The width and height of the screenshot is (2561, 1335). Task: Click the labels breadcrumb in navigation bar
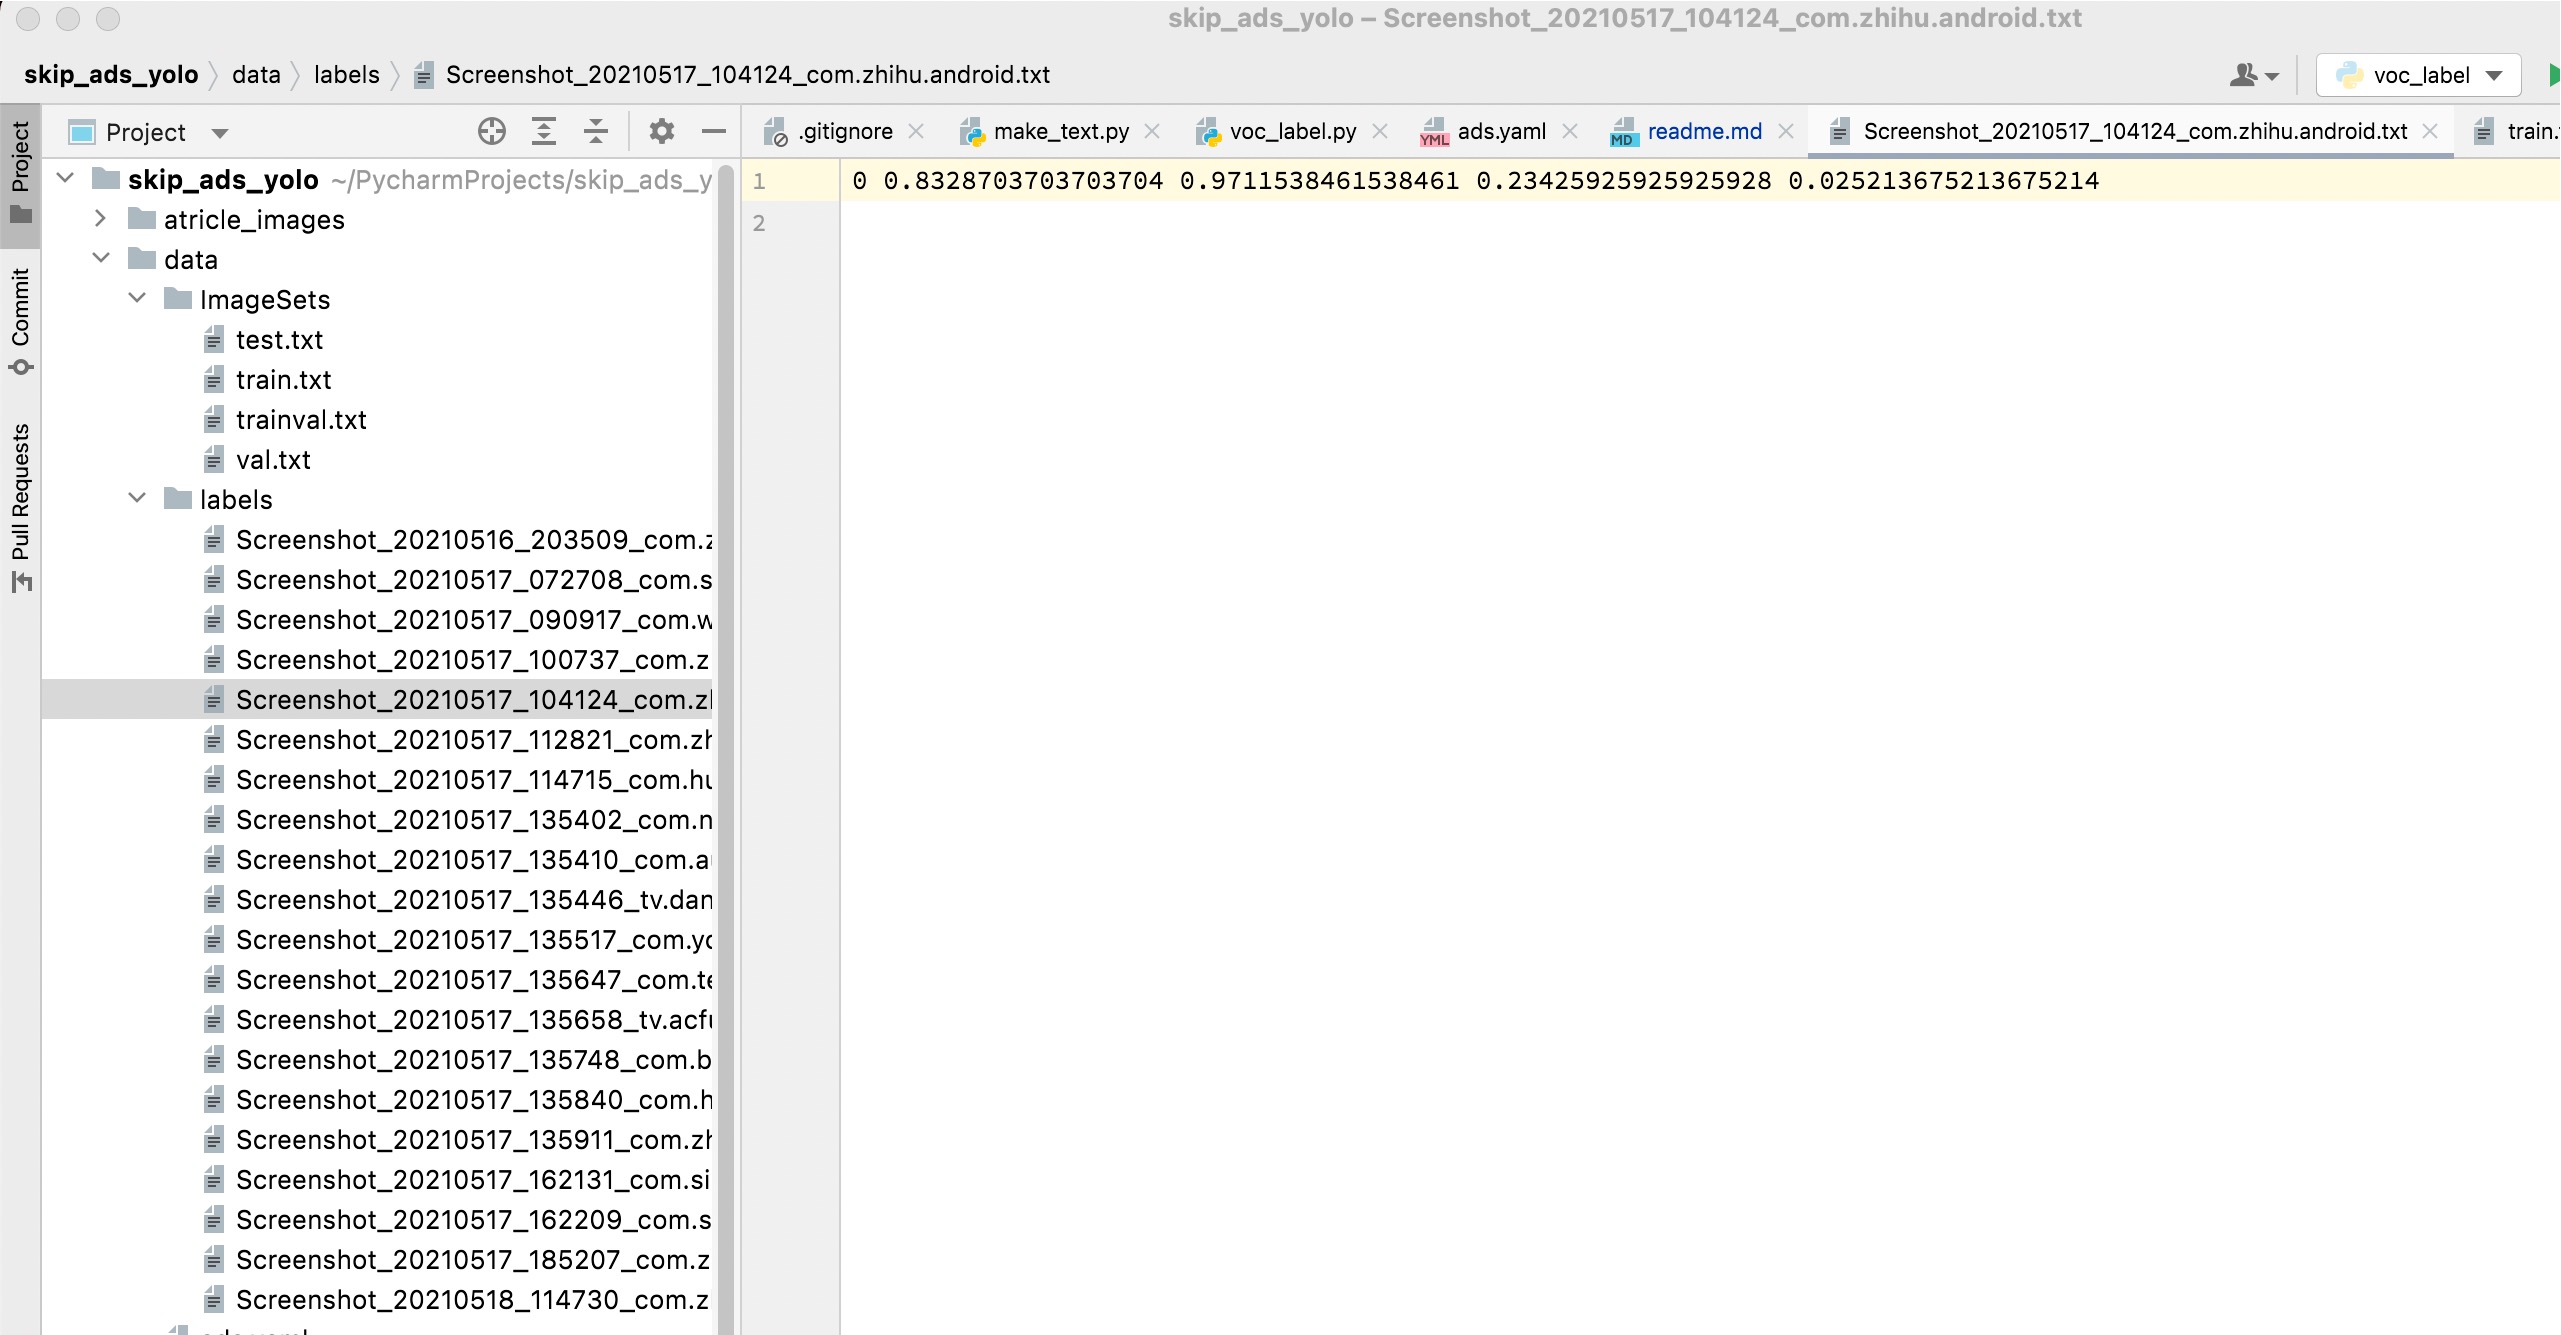click(346, 75)
